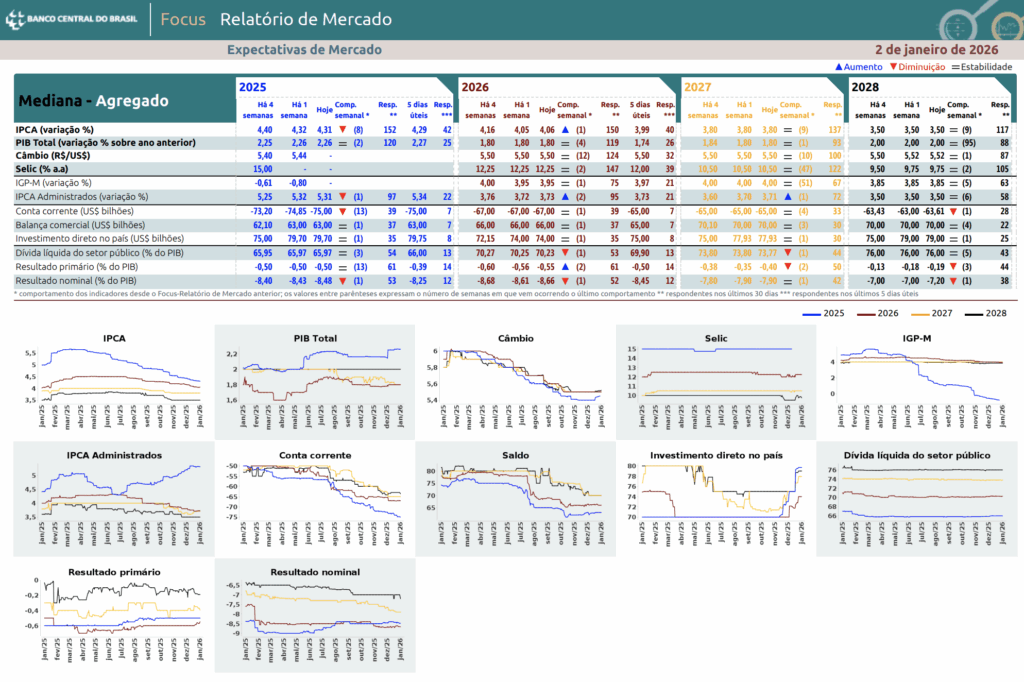1024x682 pixels.
Task: Click the 2 de janeiro de 2026 date
Action: pos(935,49)
